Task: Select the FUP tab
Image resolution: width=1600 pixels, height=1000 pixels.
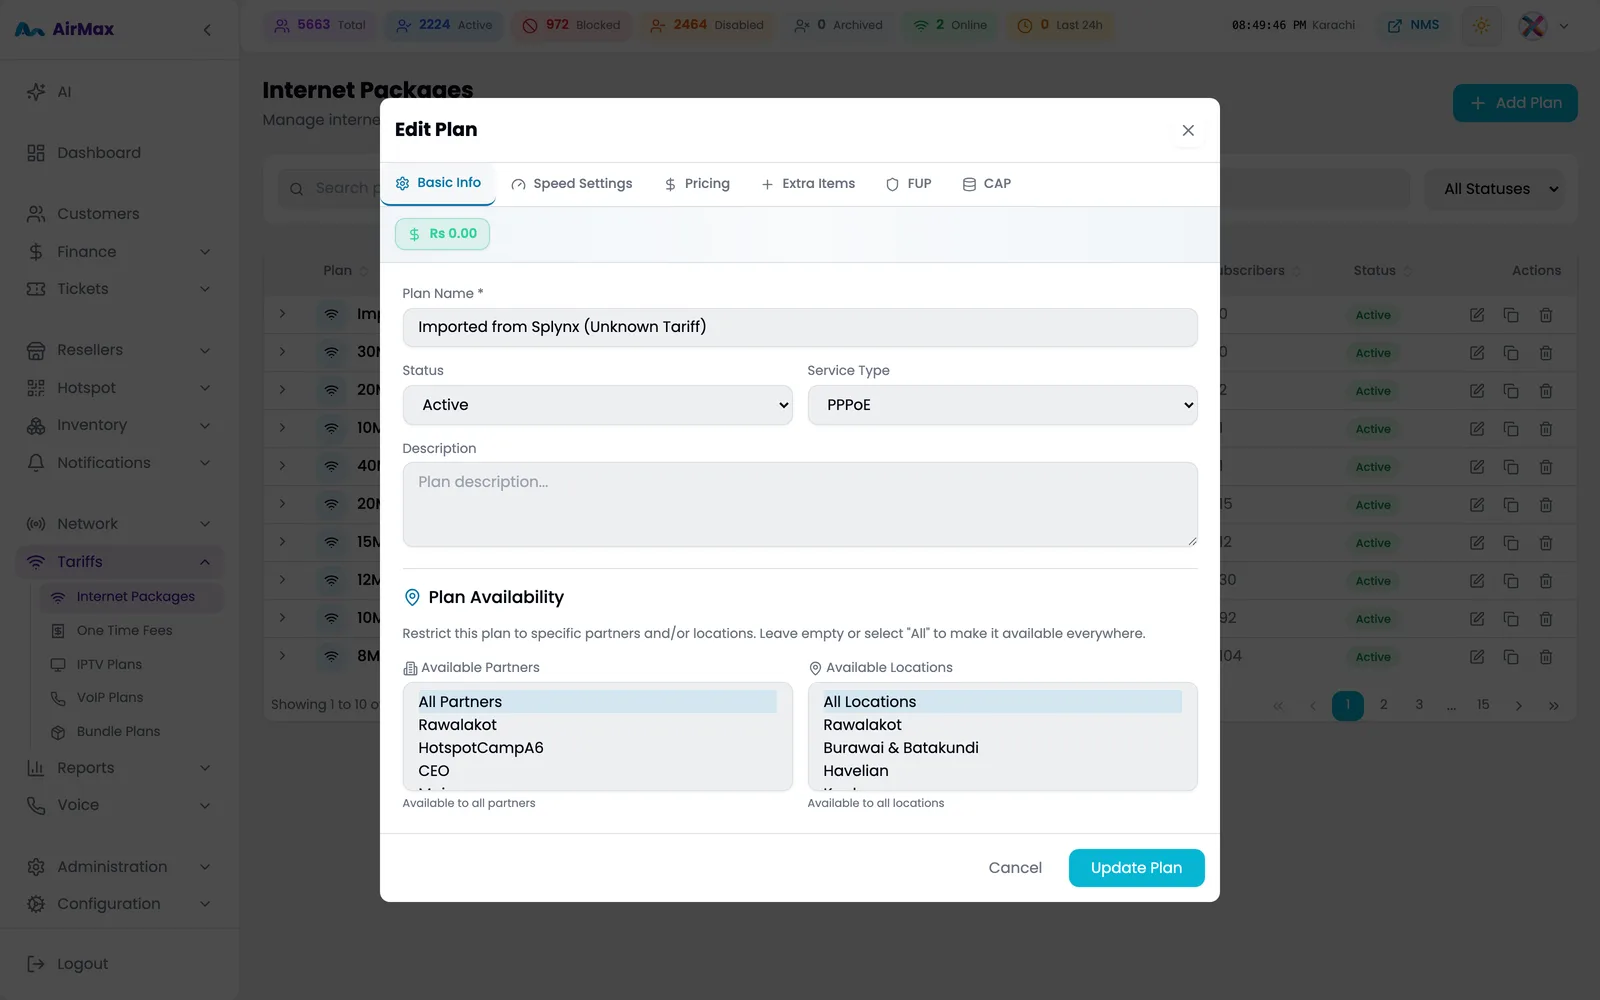Action: [908, 184]
